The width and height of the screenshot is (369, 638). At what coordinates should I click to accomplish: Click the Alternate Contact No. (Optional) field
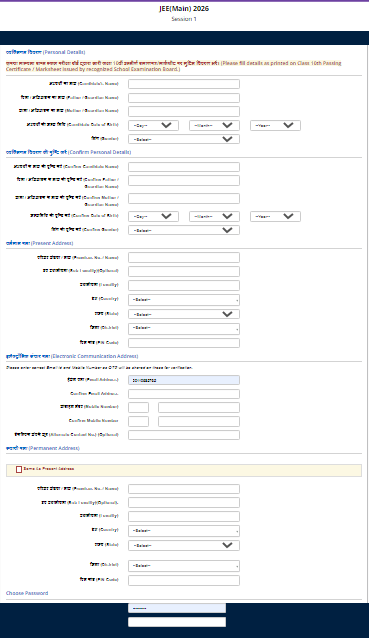click(x=184, y=435)
